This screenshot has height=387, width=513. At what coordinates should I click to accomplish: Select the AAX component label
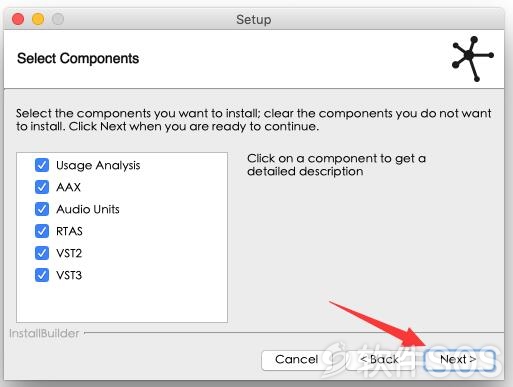pos(68,187)
